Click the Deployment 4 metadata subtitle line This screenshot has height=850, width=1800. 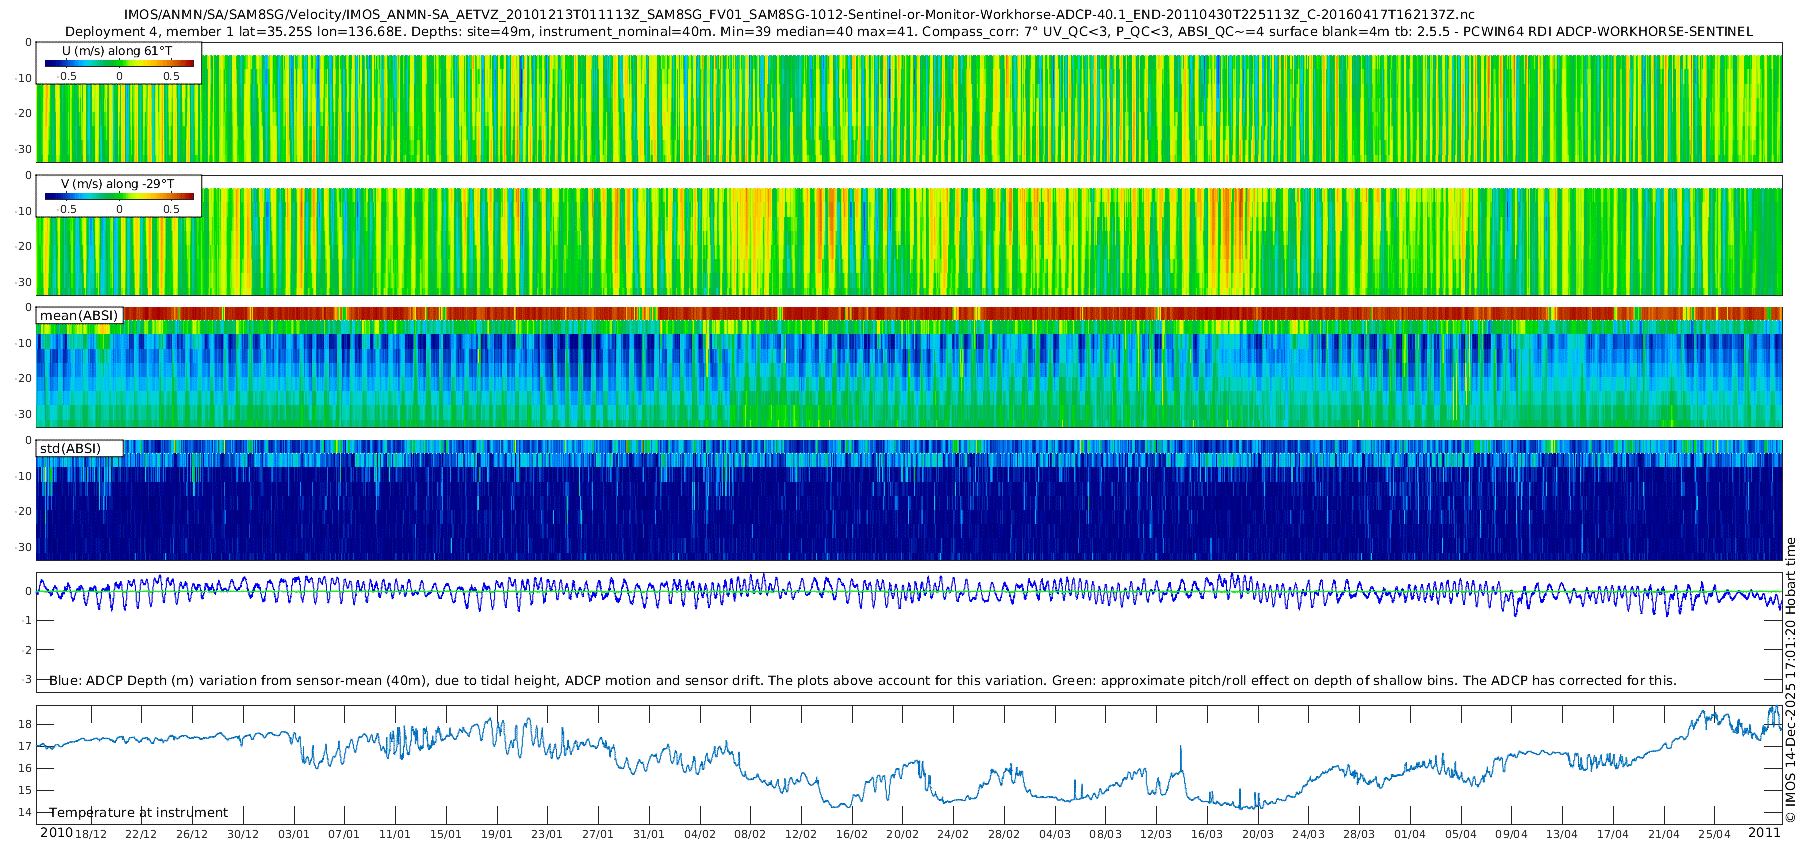[909, 32]
